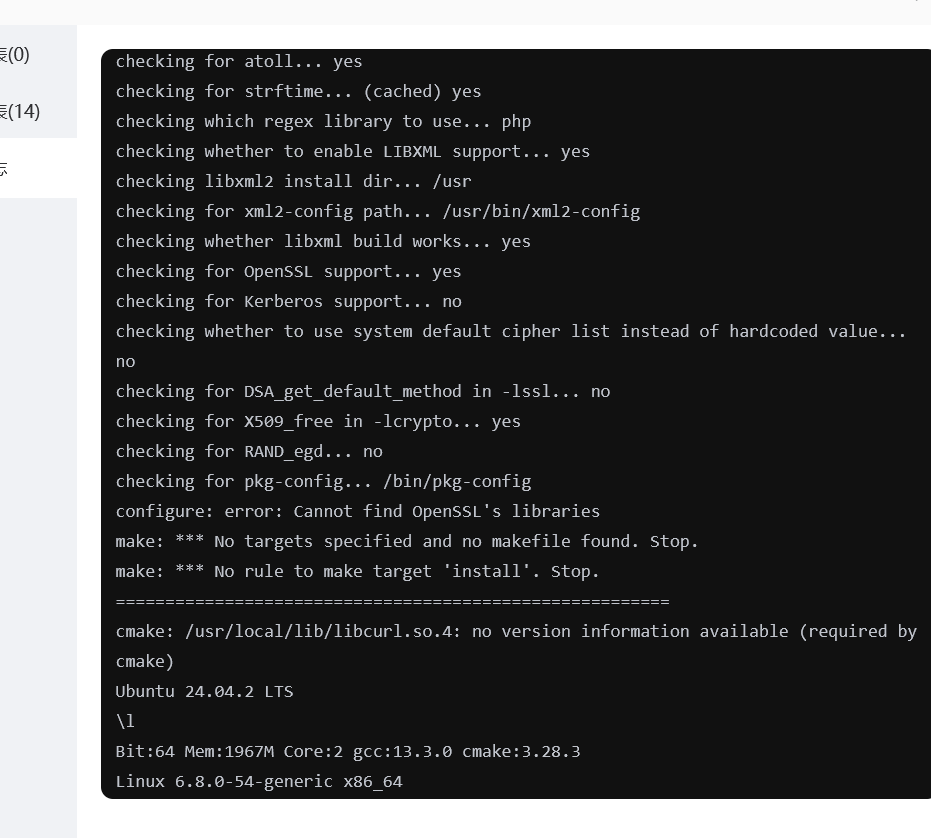
Task: Click the 'No targets specified' make error line
Action: pyautogui.click(x=406, y=542)
